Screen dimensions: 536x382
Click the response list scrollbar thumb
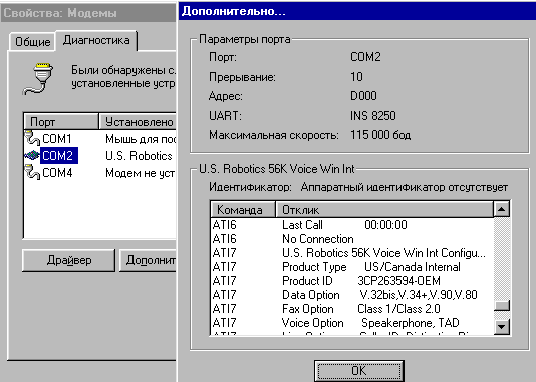click(501, 305)
